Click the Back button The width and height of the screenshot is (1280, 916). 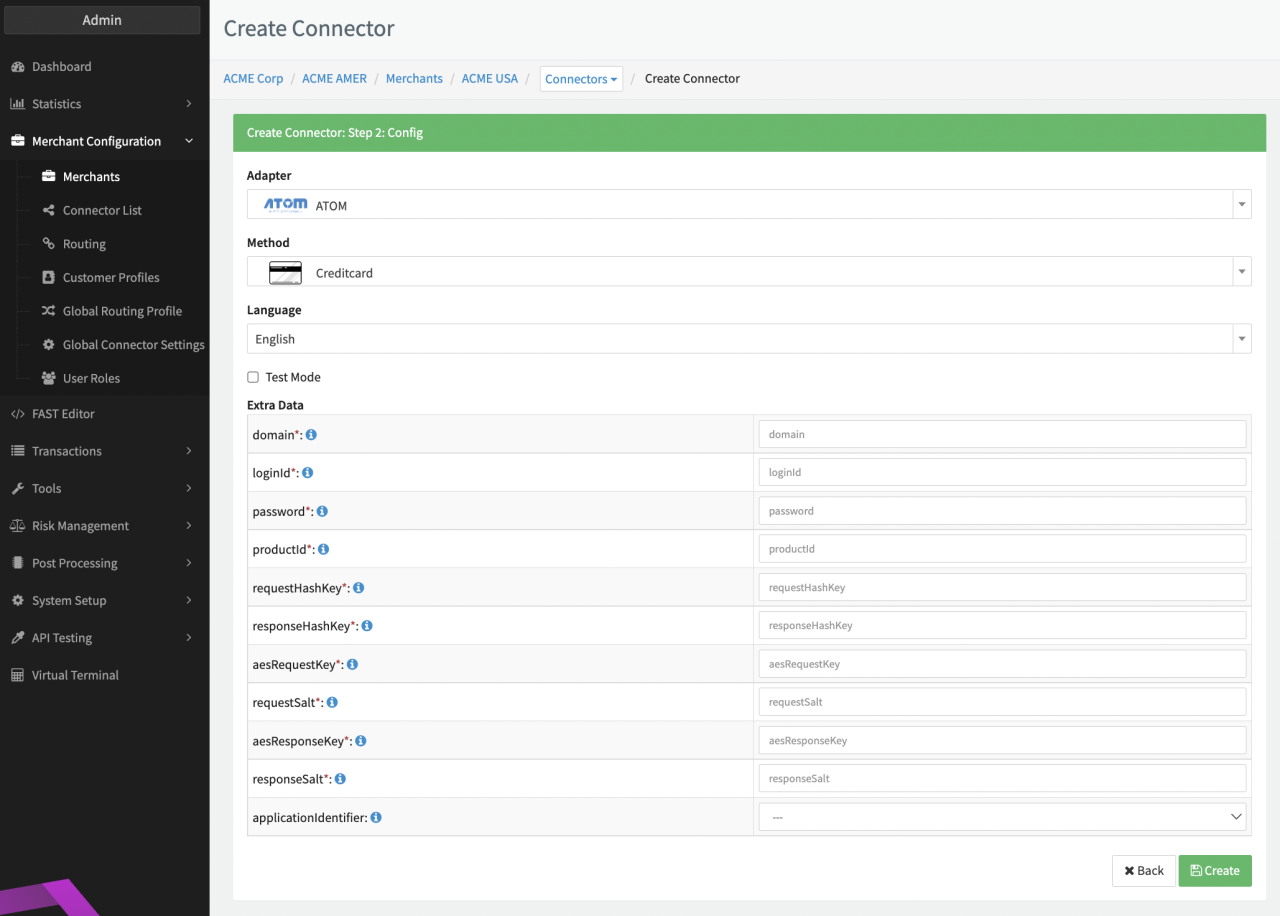point(1143,871)
